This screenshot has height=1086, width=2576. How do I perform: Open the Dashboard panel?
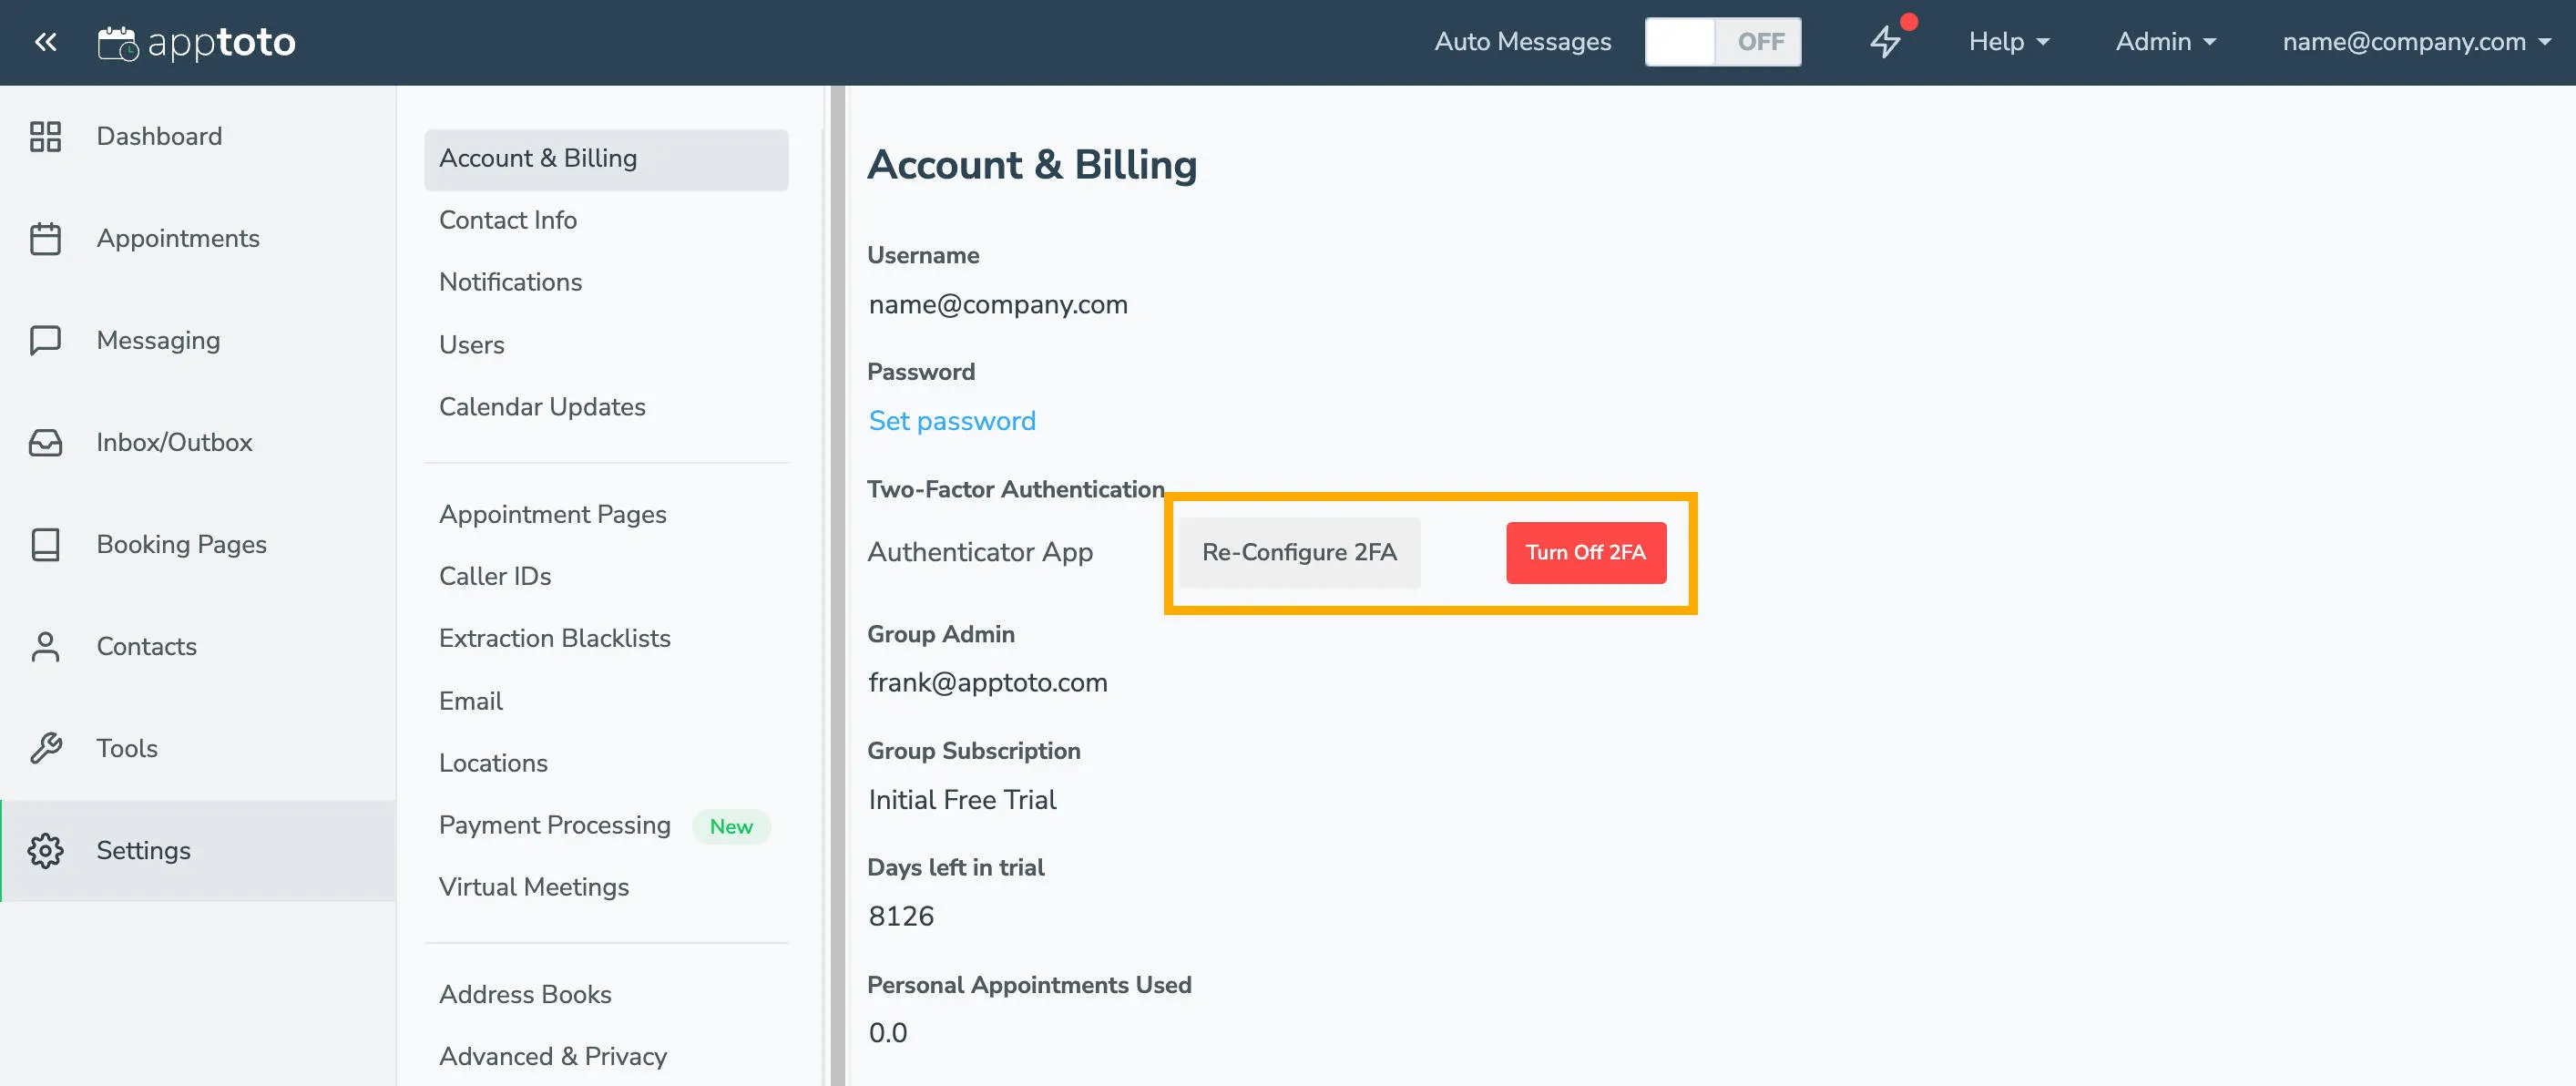click(x=159, y=136)
